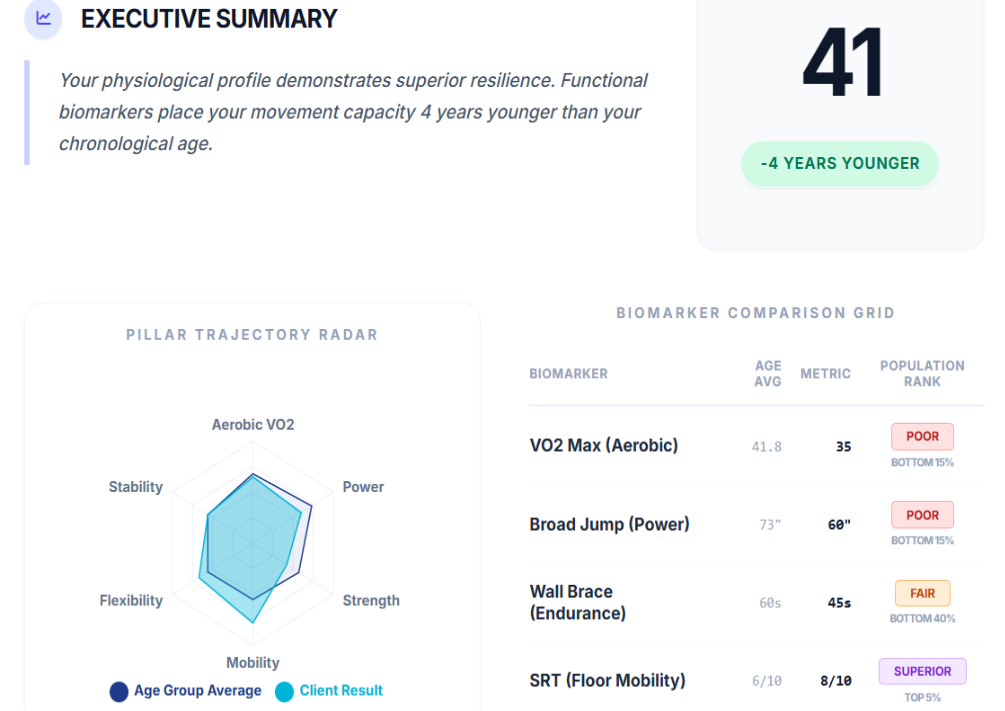This screenshot has height=711, width=1005.
Task: Click the Age Group Average legend dot
Action: click(119, 691)
